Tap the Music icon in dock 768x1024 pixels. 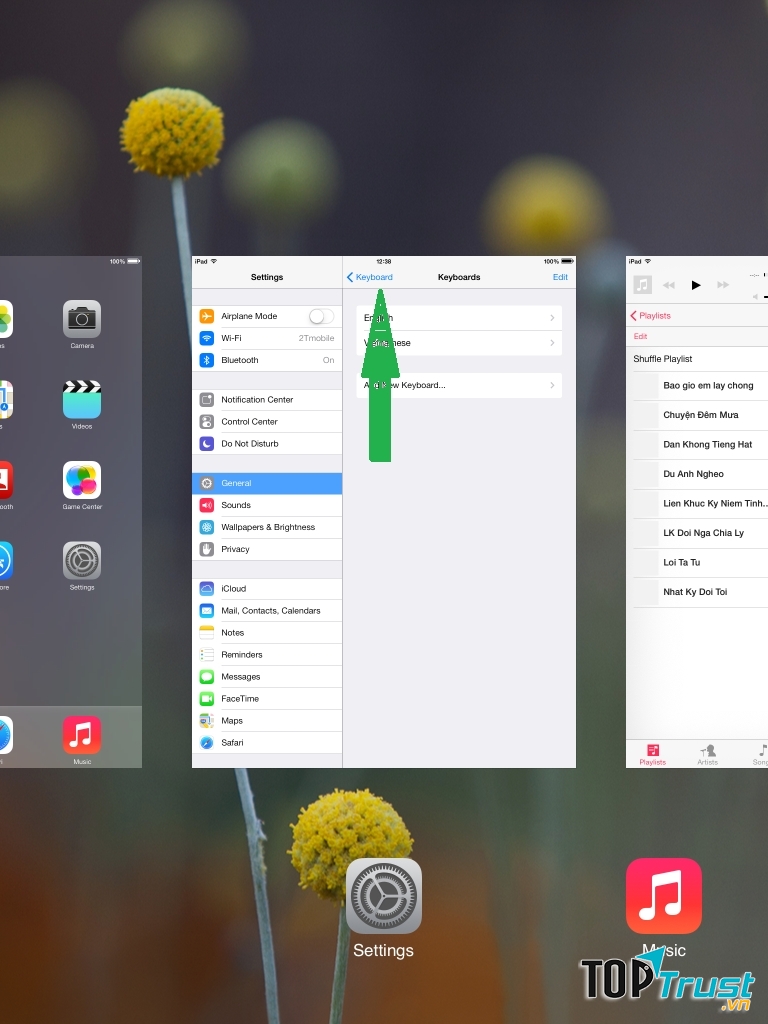82,734
